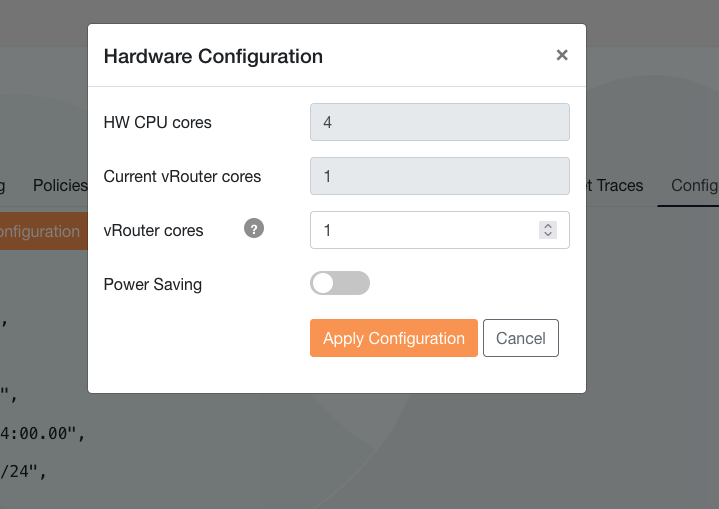Image resolution: width=719 pixels, height=509 pixels.
Task: Click the vRouter cores help question mark icon
Action: 254,229
